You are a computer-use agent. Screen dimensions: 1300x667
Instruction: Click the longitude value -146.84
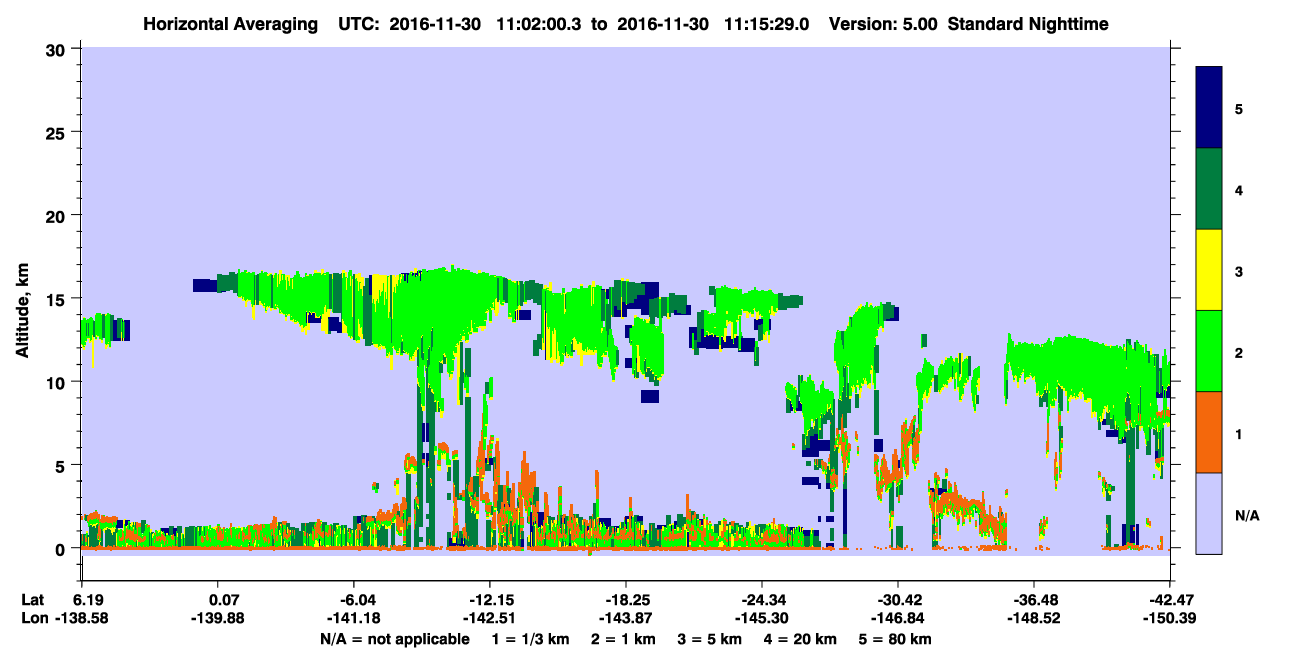[898, 618]
